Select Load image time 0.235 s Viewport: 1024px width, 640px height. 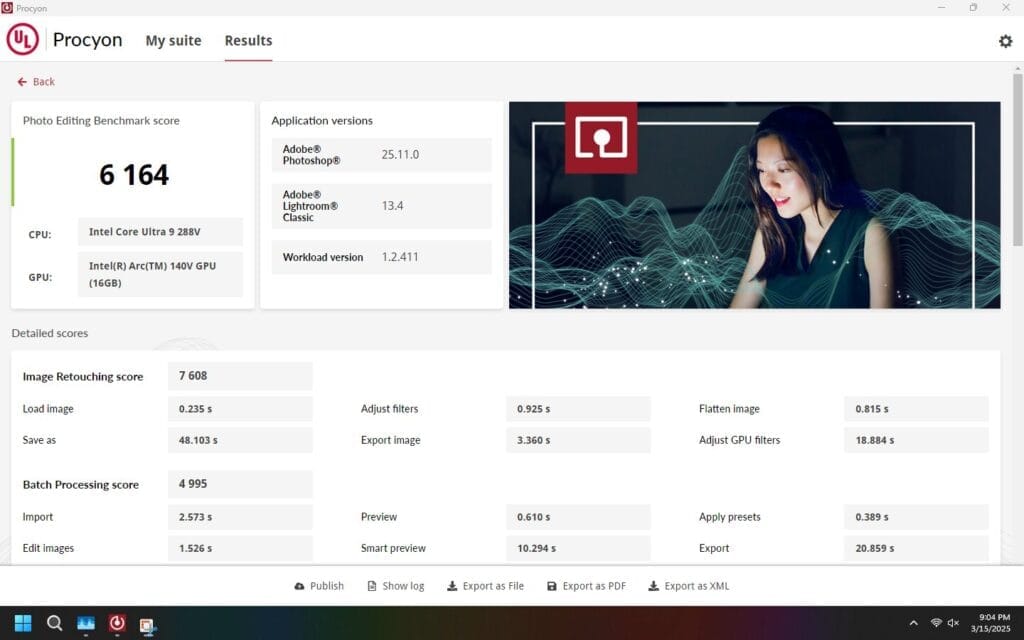coord(240,409)
